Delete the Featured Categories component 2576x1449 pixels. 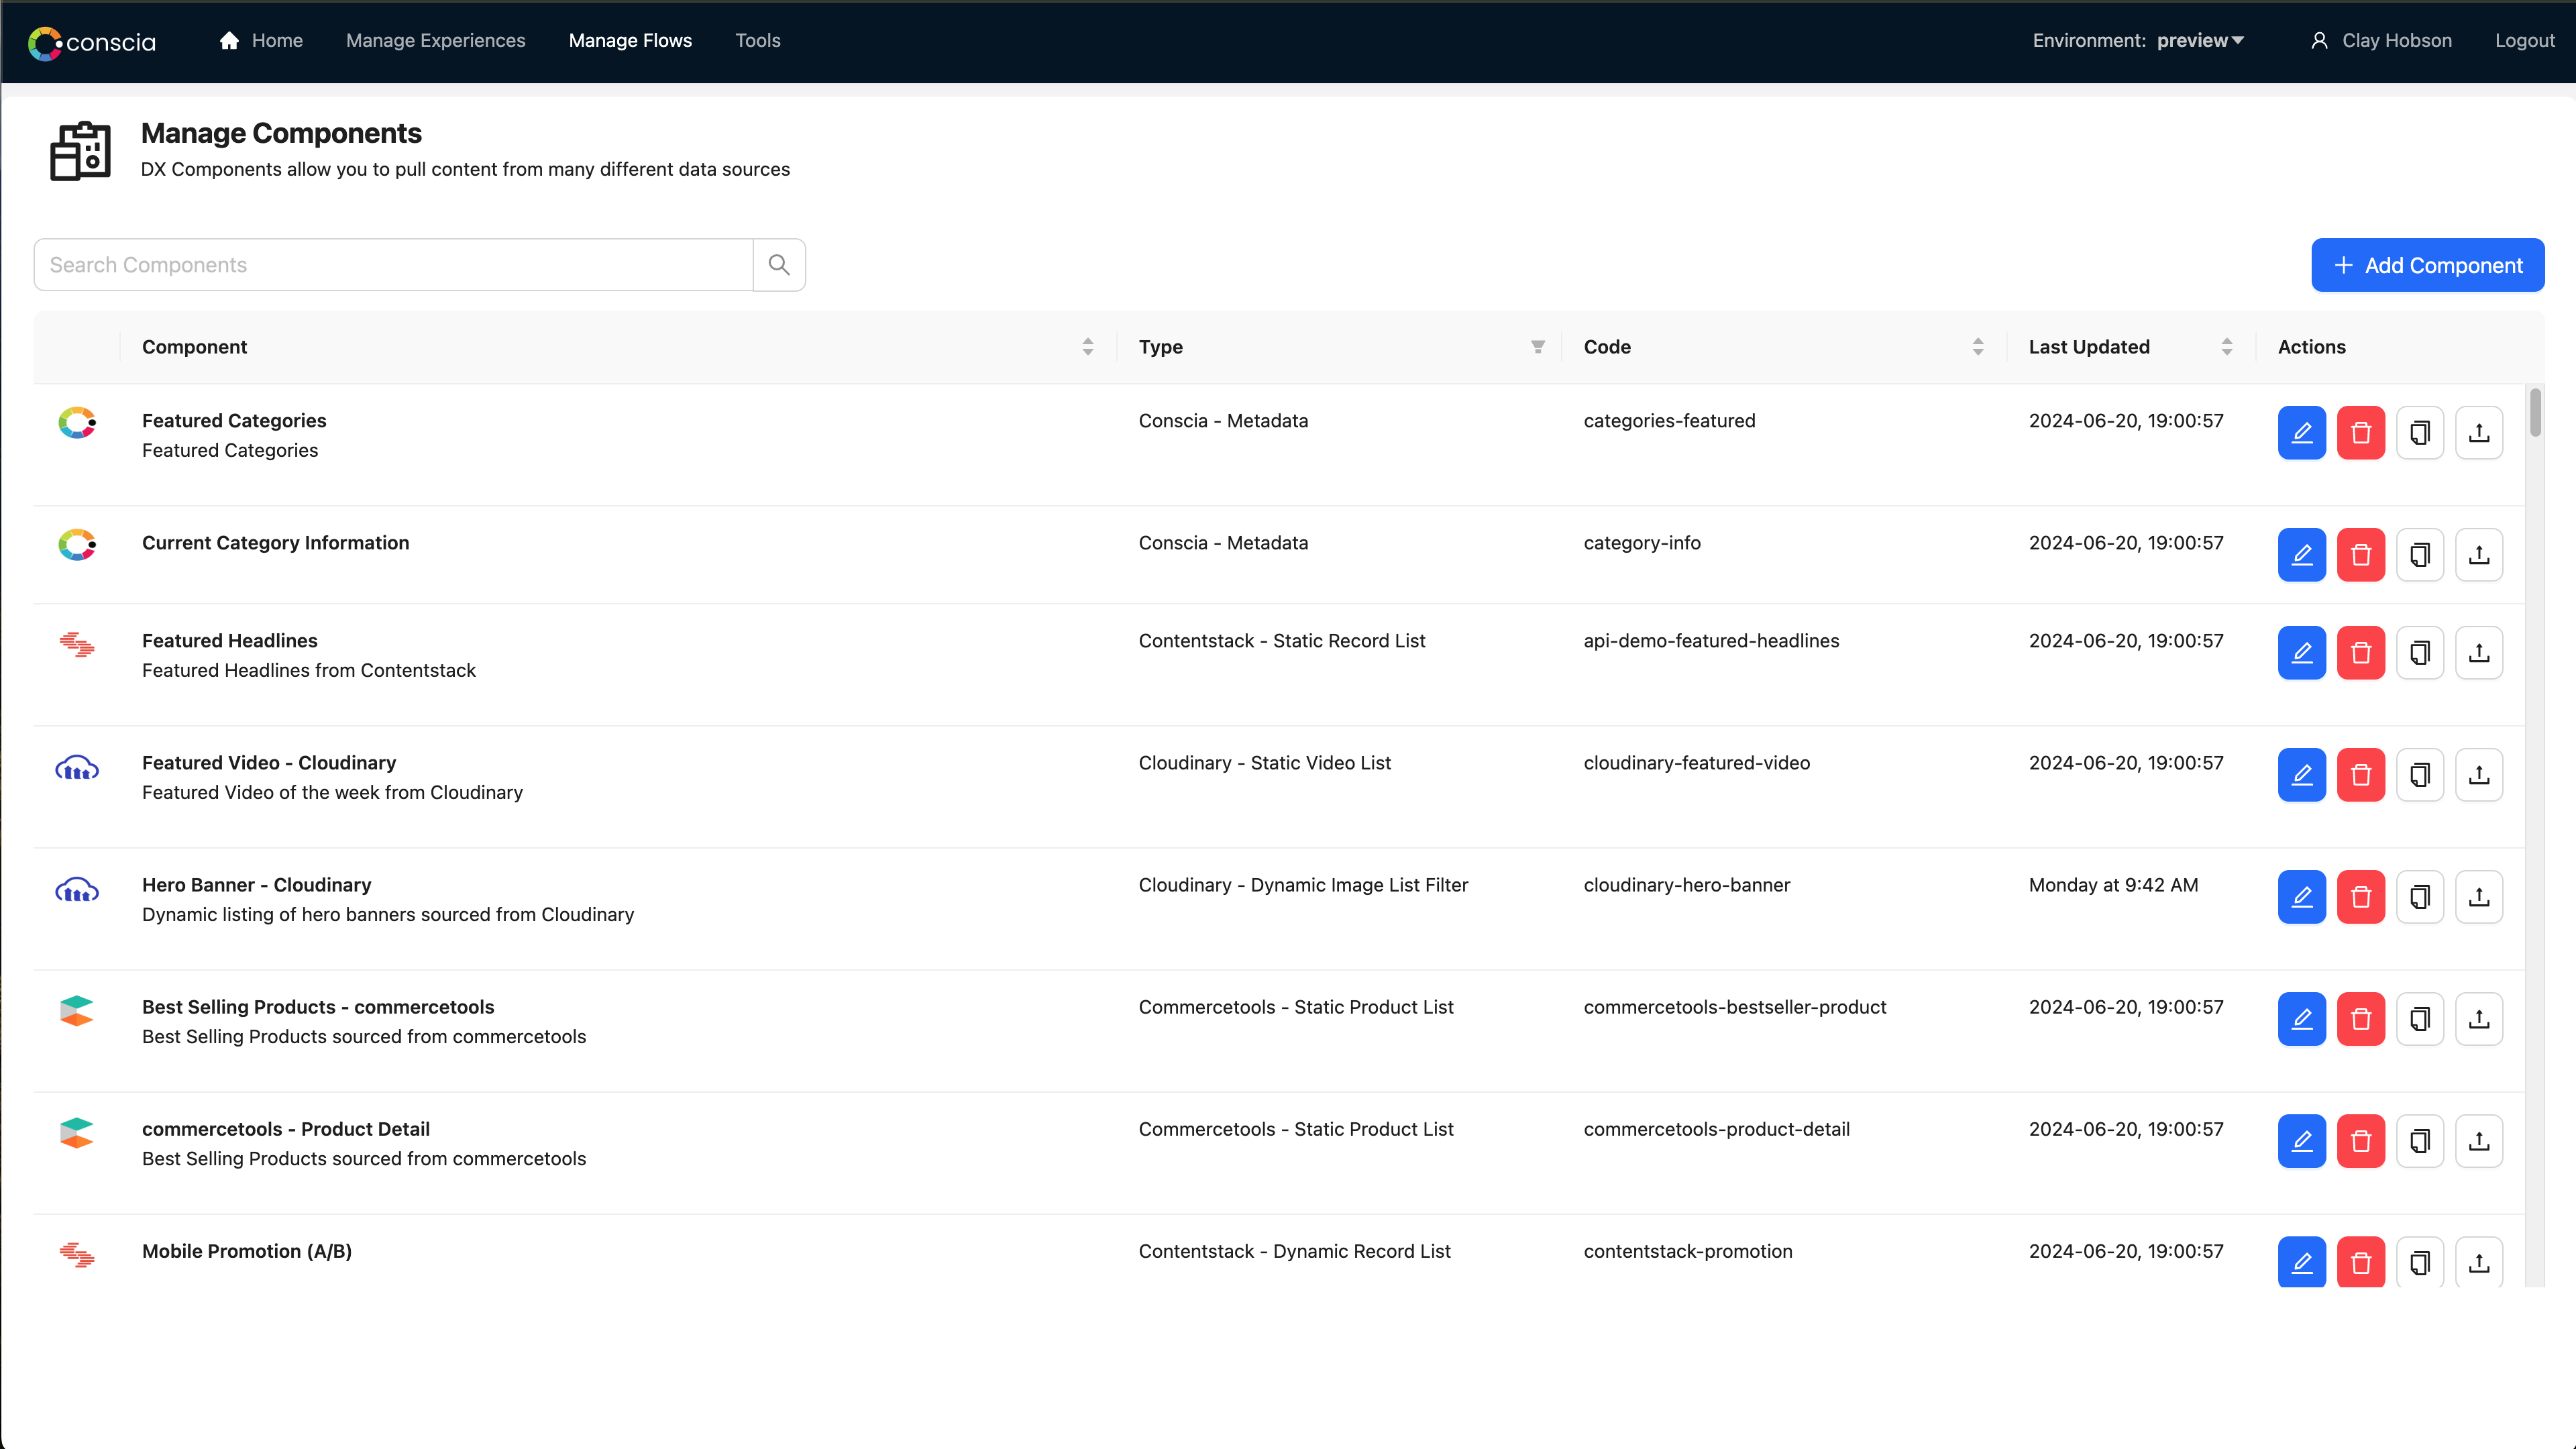coord(2360,433)
